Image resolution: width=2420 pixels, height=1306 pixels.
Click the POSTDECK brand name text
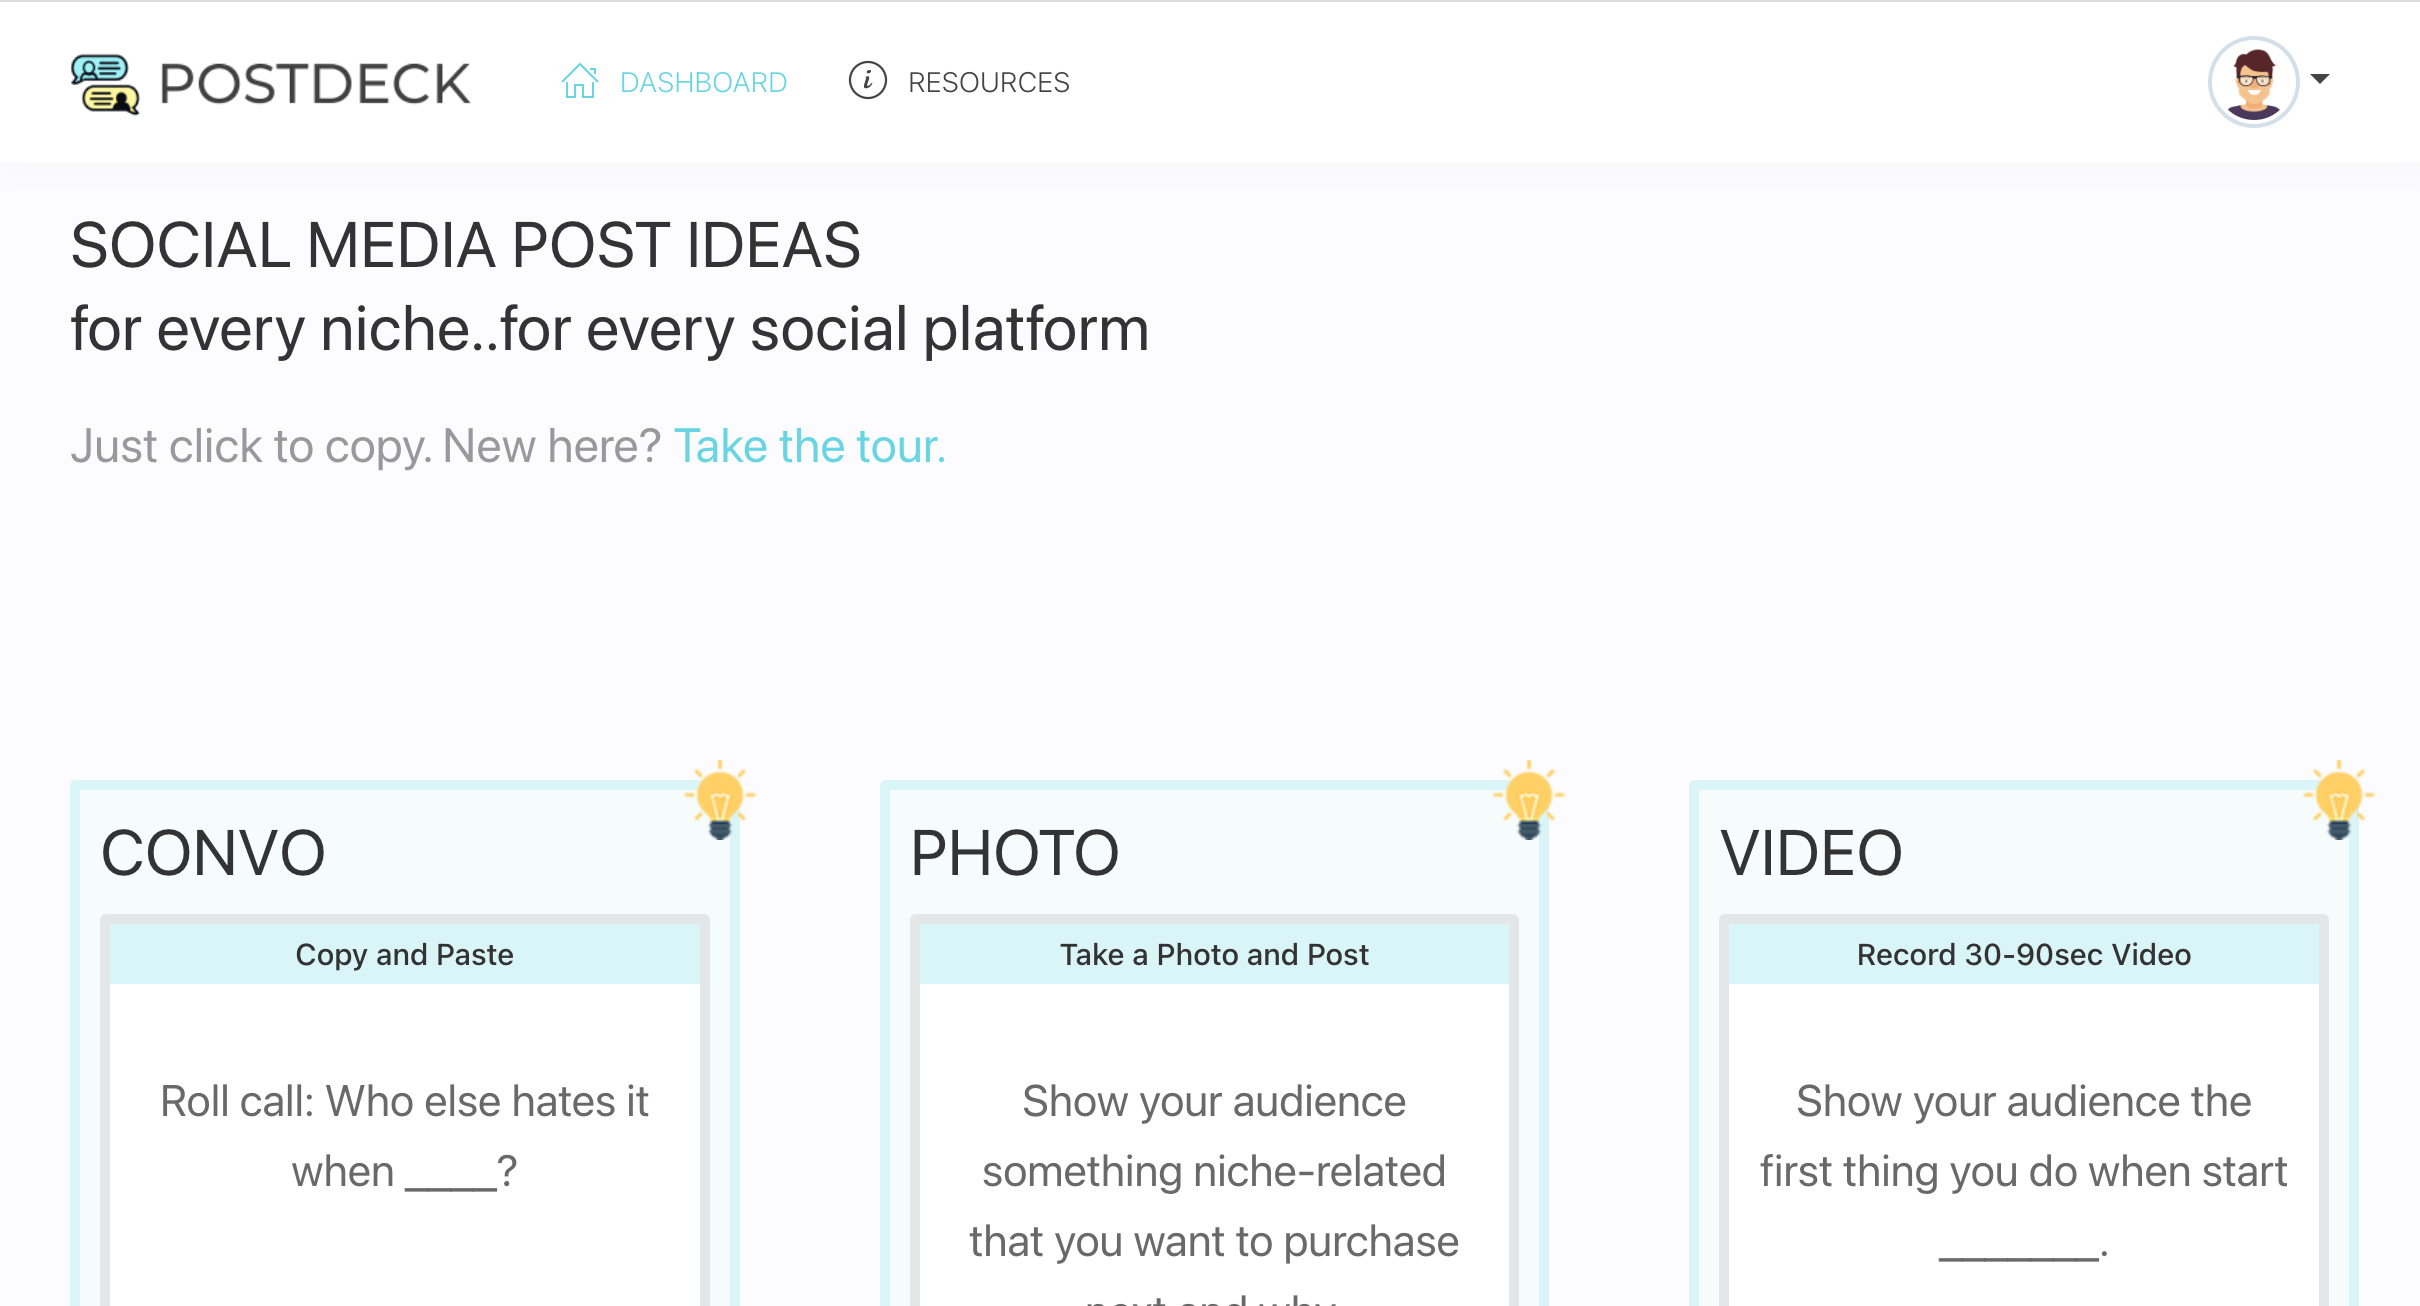(x=314, y=84)
